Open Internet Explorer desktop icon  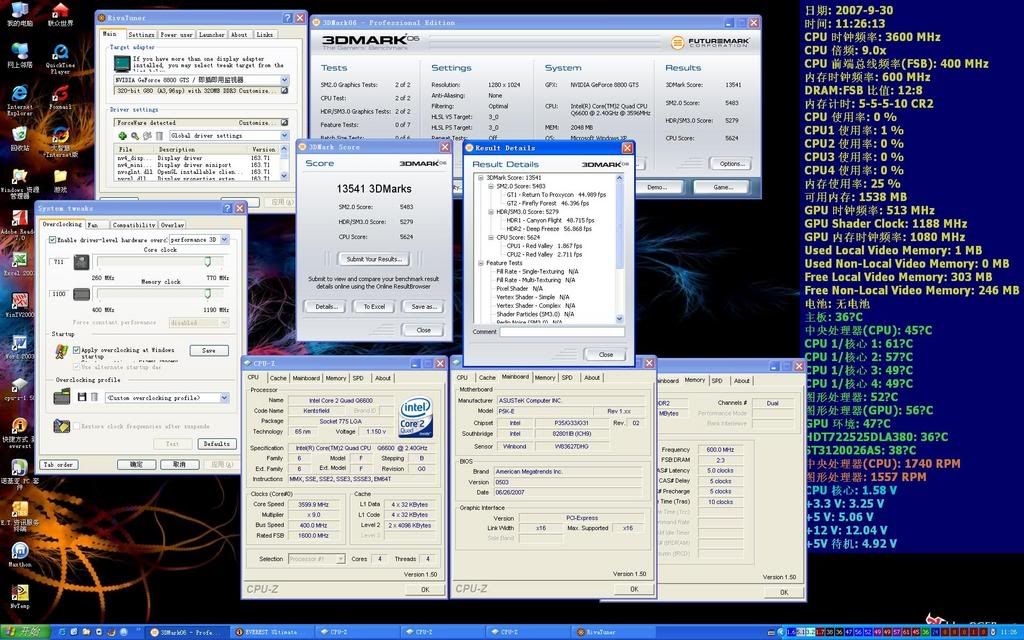coord(20,98)
